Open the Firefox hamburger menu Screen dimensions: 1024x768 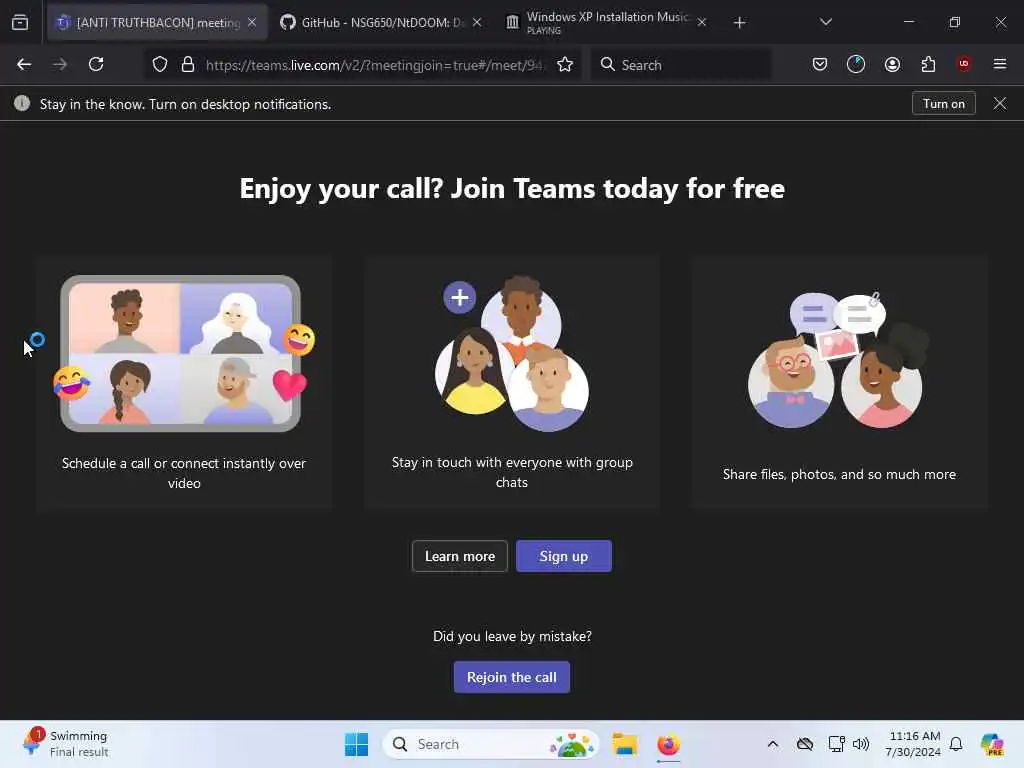coord(999,64)
